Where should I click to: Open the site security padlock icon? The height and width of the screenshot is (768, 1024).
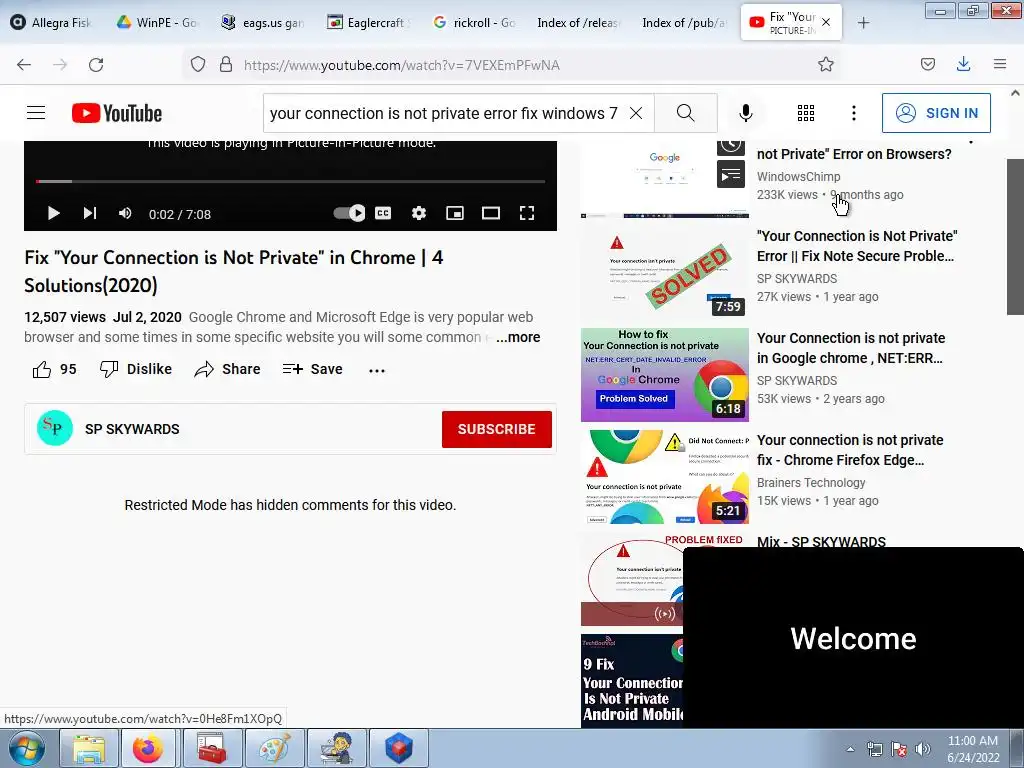226,64
